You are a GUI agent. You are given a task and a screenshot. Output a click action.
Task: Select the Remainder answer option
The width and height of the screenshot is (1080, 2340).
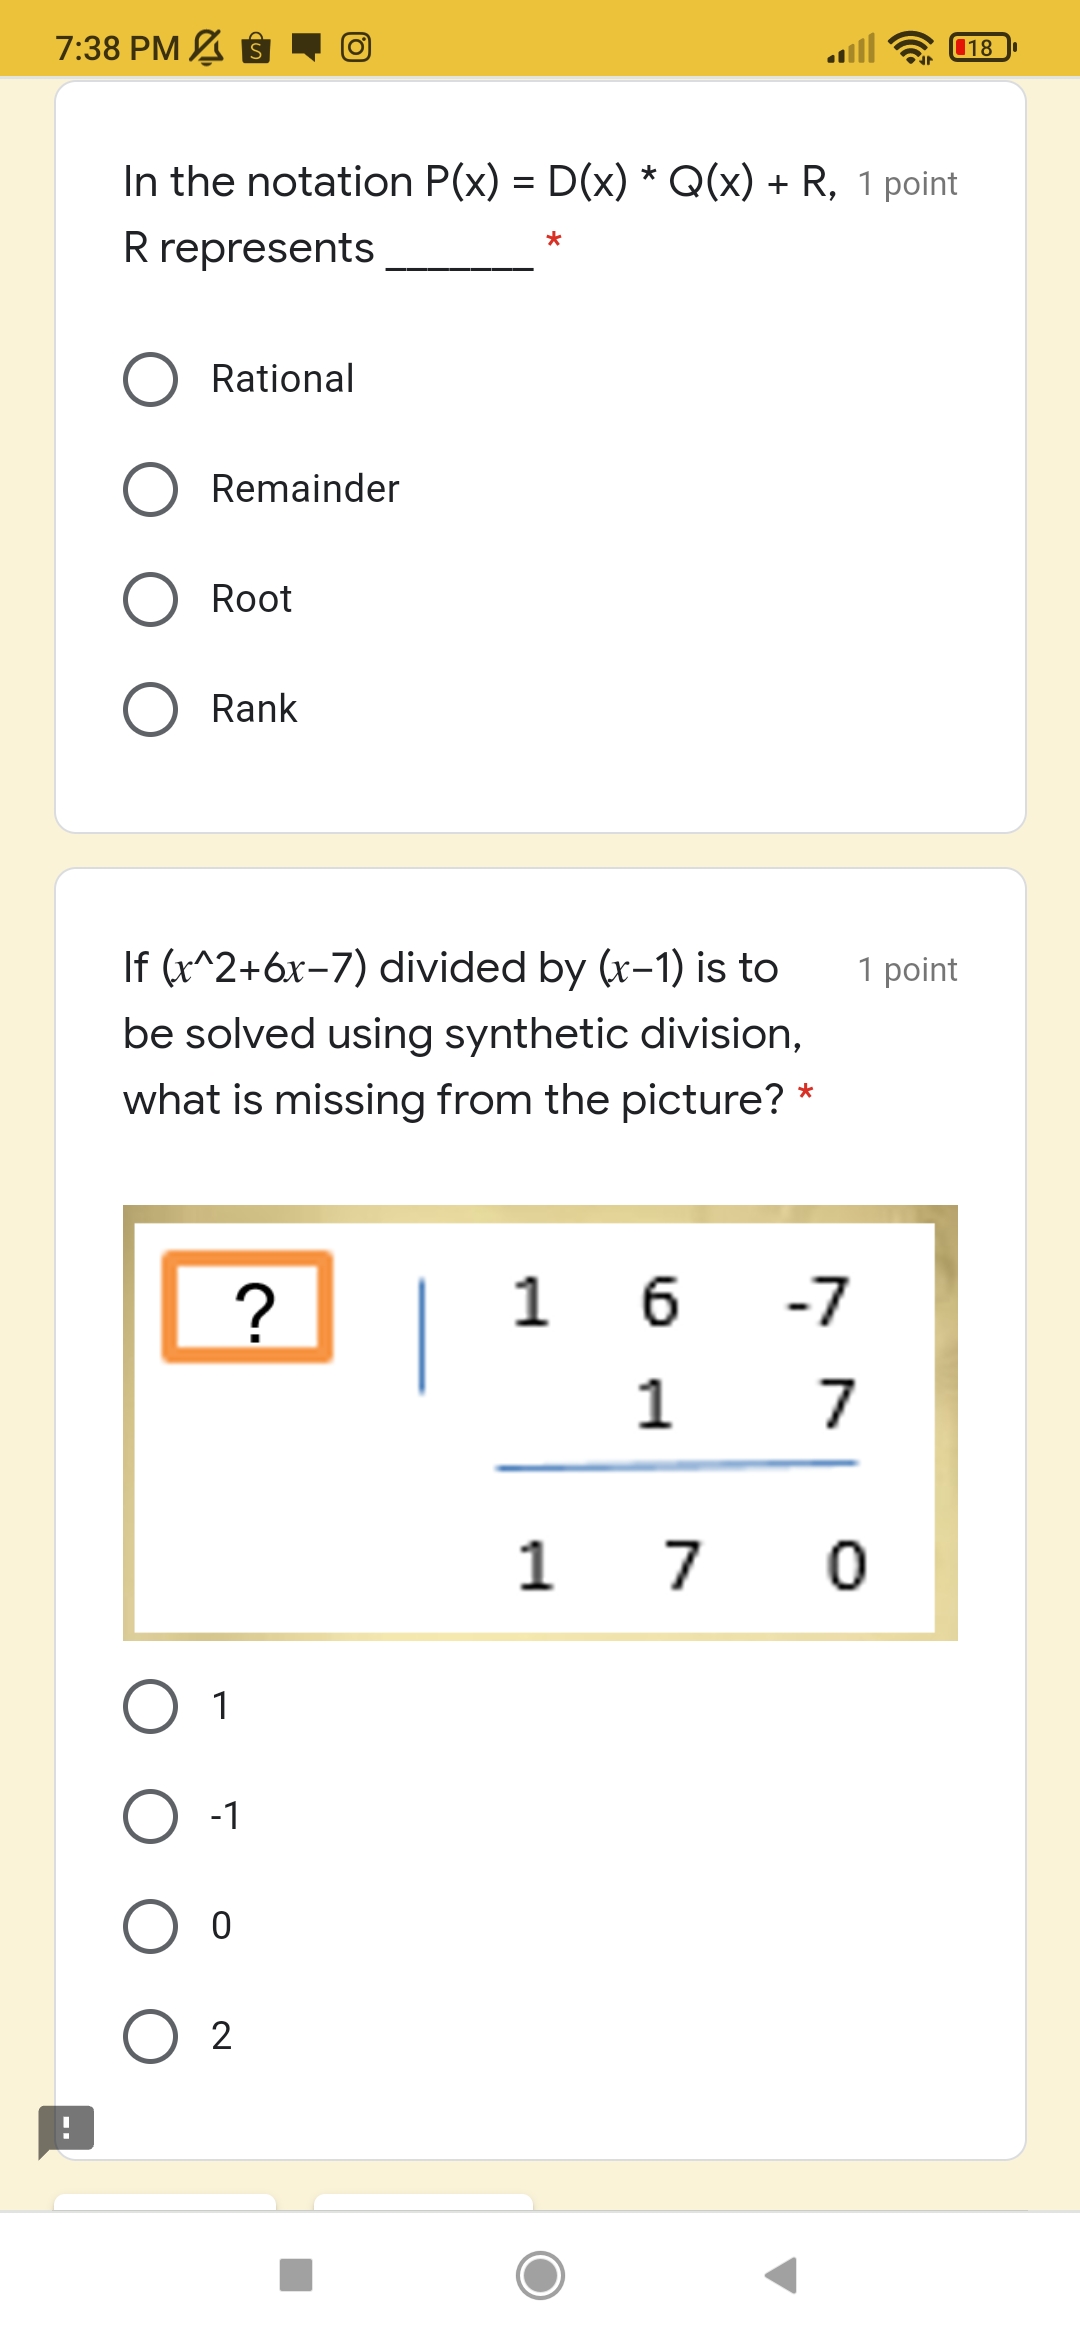click(150, 489)
